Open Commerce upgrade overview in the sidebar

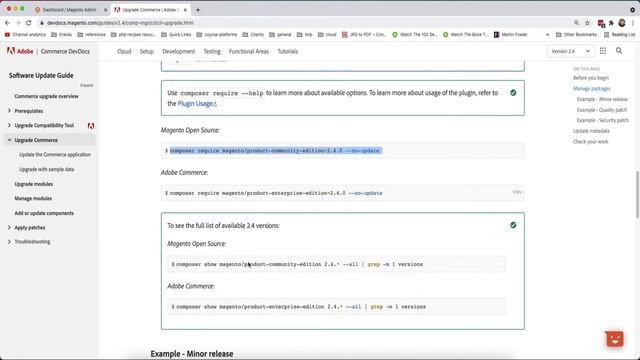click(47, 96)
